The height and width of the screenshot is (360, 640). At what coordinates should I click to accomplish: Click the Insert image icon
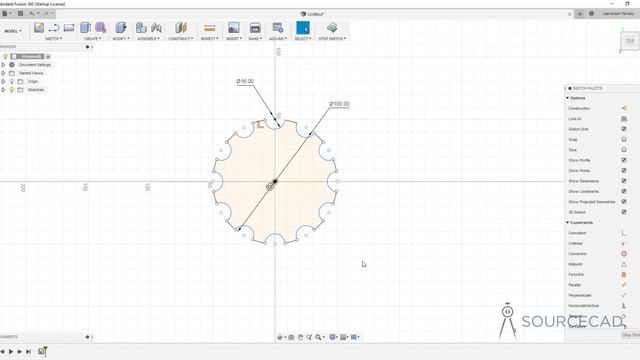coord(233,28)
